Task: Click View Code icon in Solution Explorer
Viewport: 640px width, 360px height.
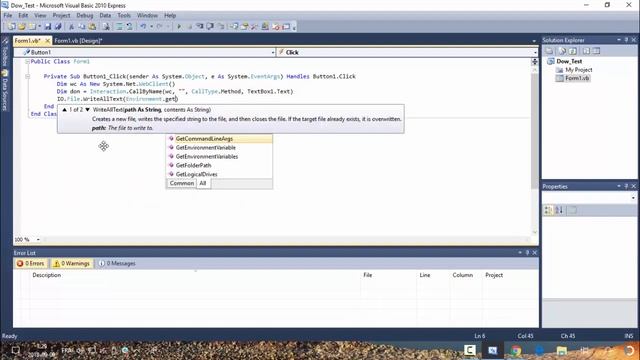Action: pyautogui.click(x=586, y=51)
